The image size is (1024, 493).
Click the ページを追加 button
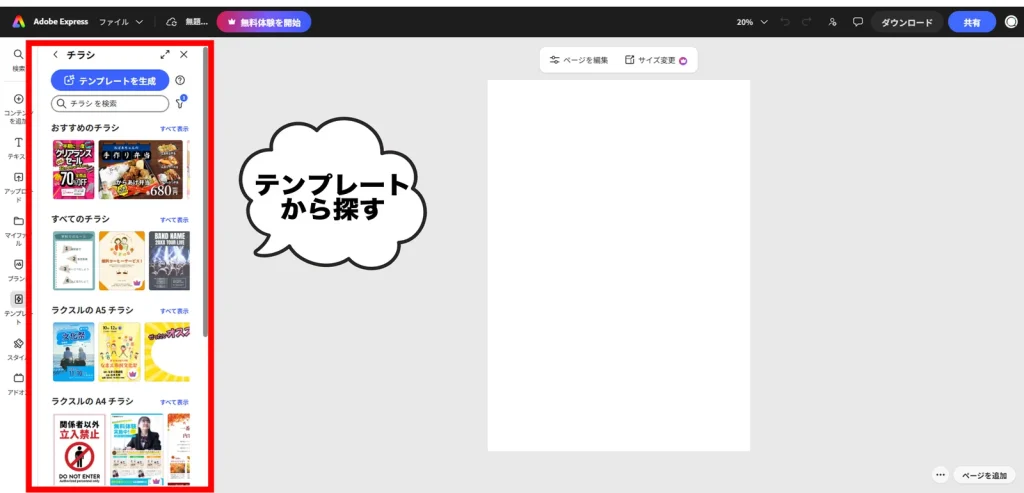pyautogui.click(x=985, y=475)
